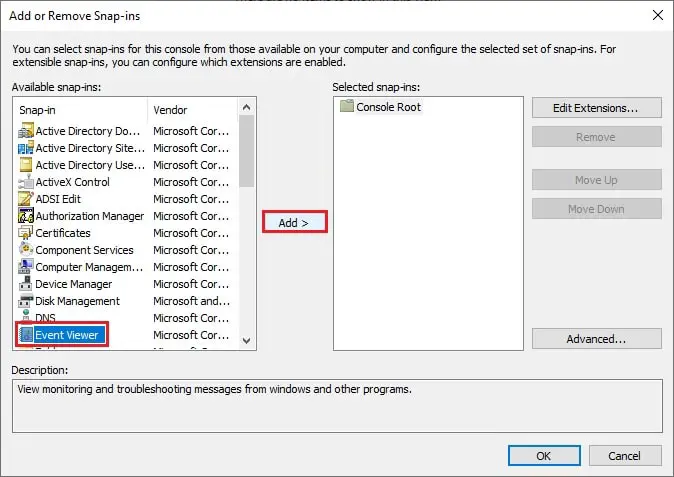Select the Authorization Manager icon

click(x=27, y=216)
